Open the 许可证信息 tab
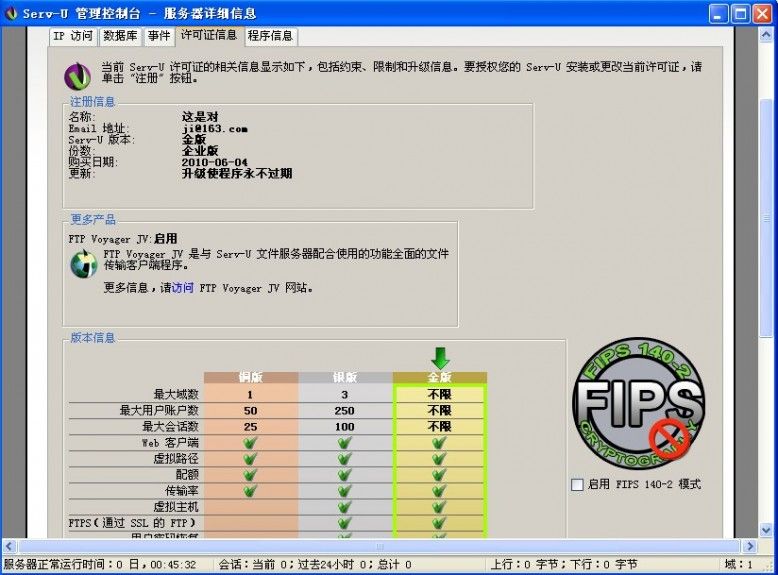 tap(209, 35)
